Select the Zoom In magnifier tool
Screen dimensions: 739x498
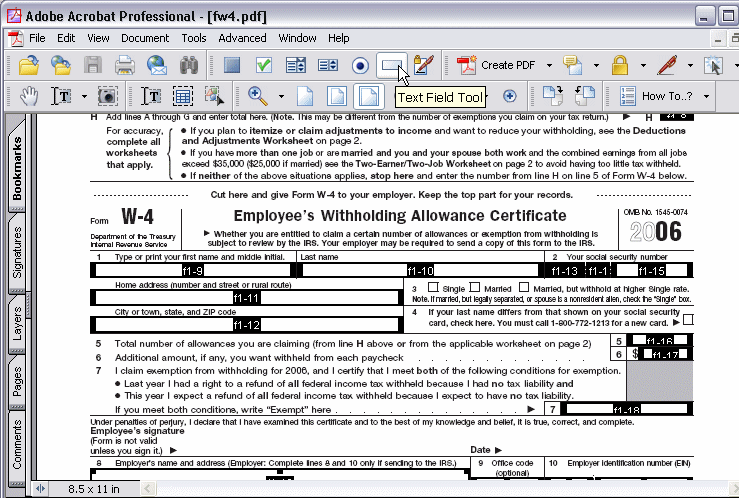(258, 96)
